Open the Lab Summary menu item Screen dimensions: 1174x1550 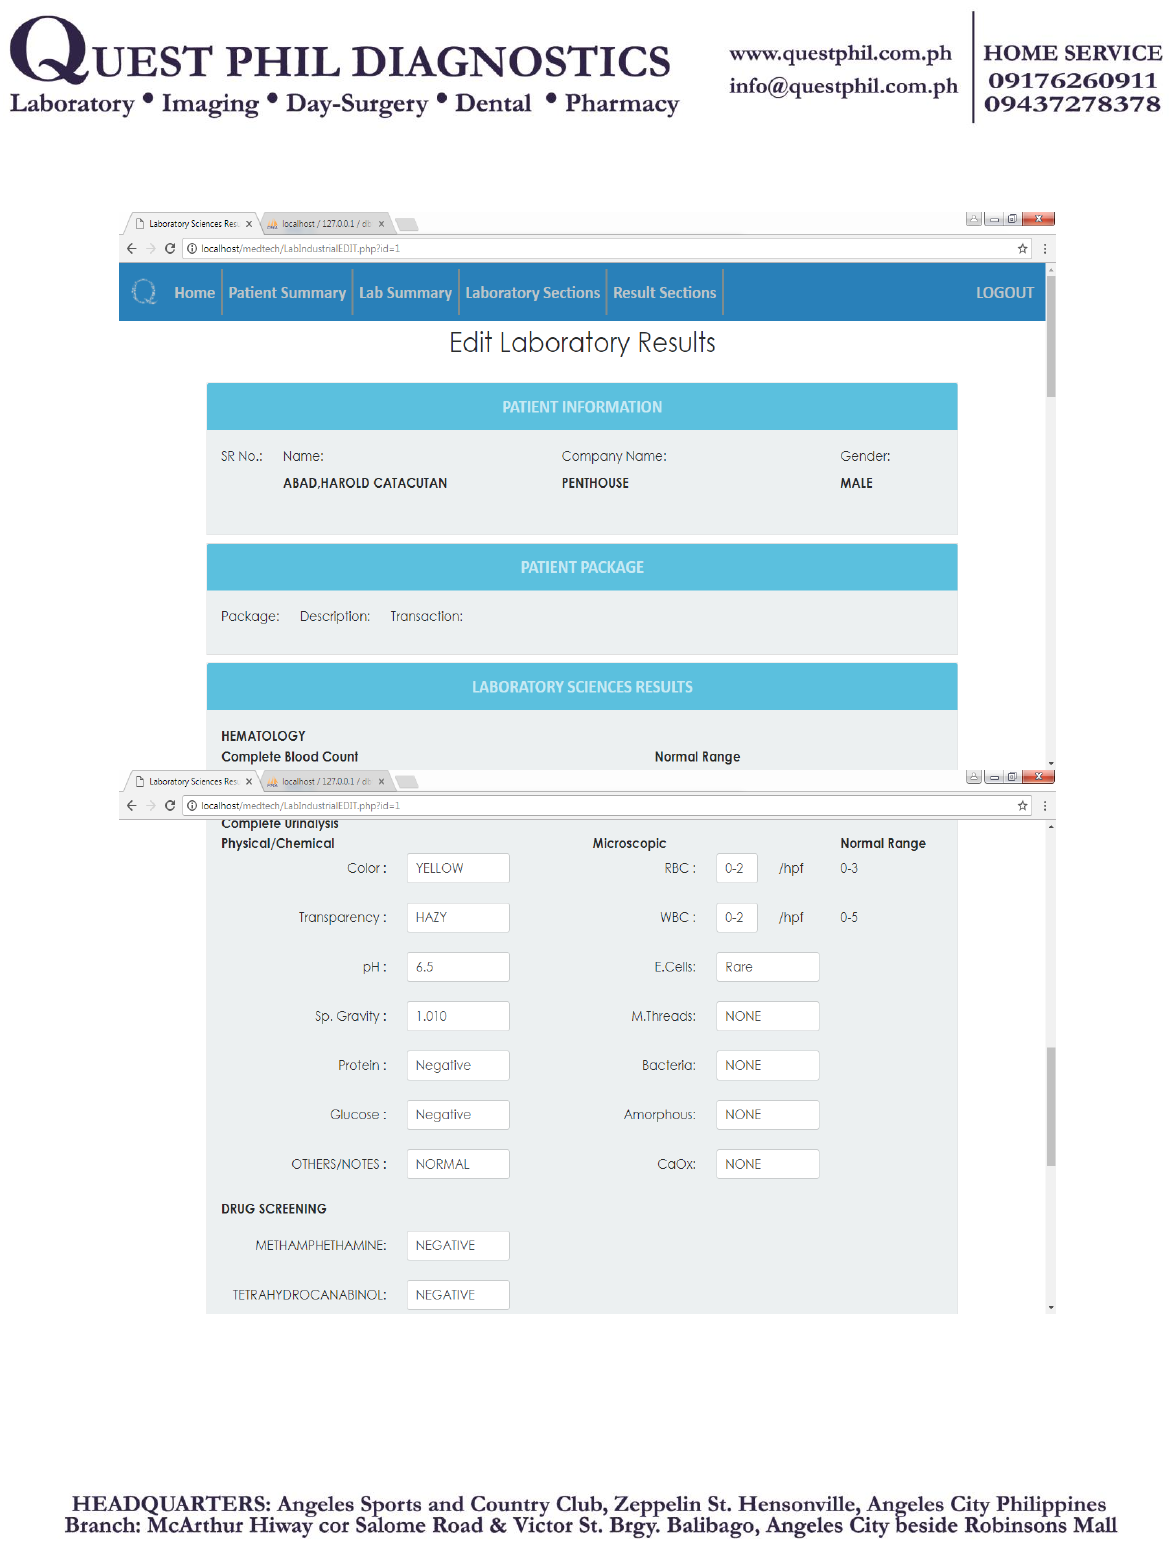405,293
